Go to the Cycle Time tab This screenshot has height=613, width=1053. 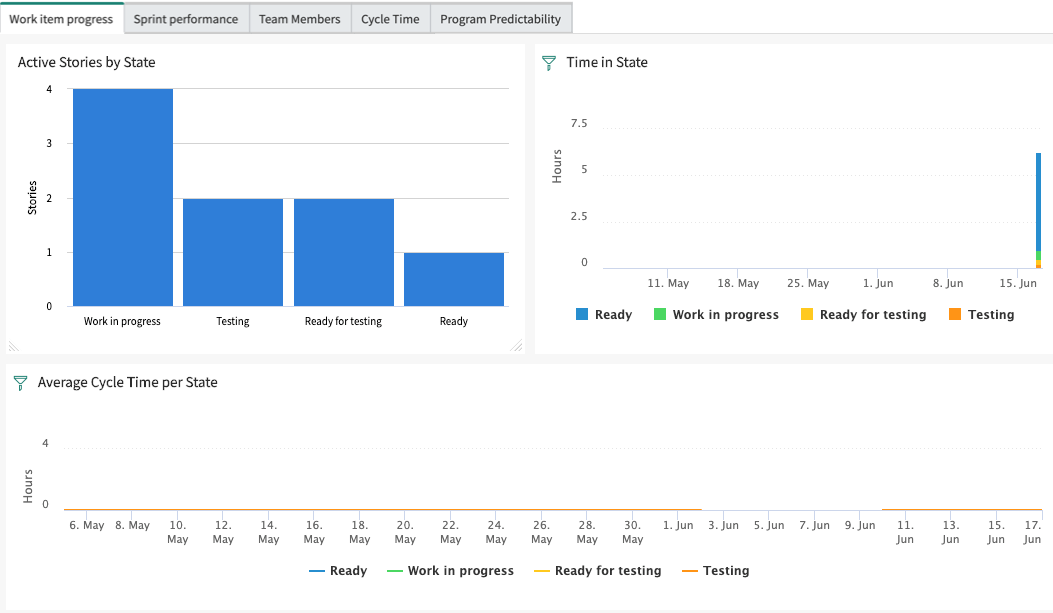click(x=390, y=19)
